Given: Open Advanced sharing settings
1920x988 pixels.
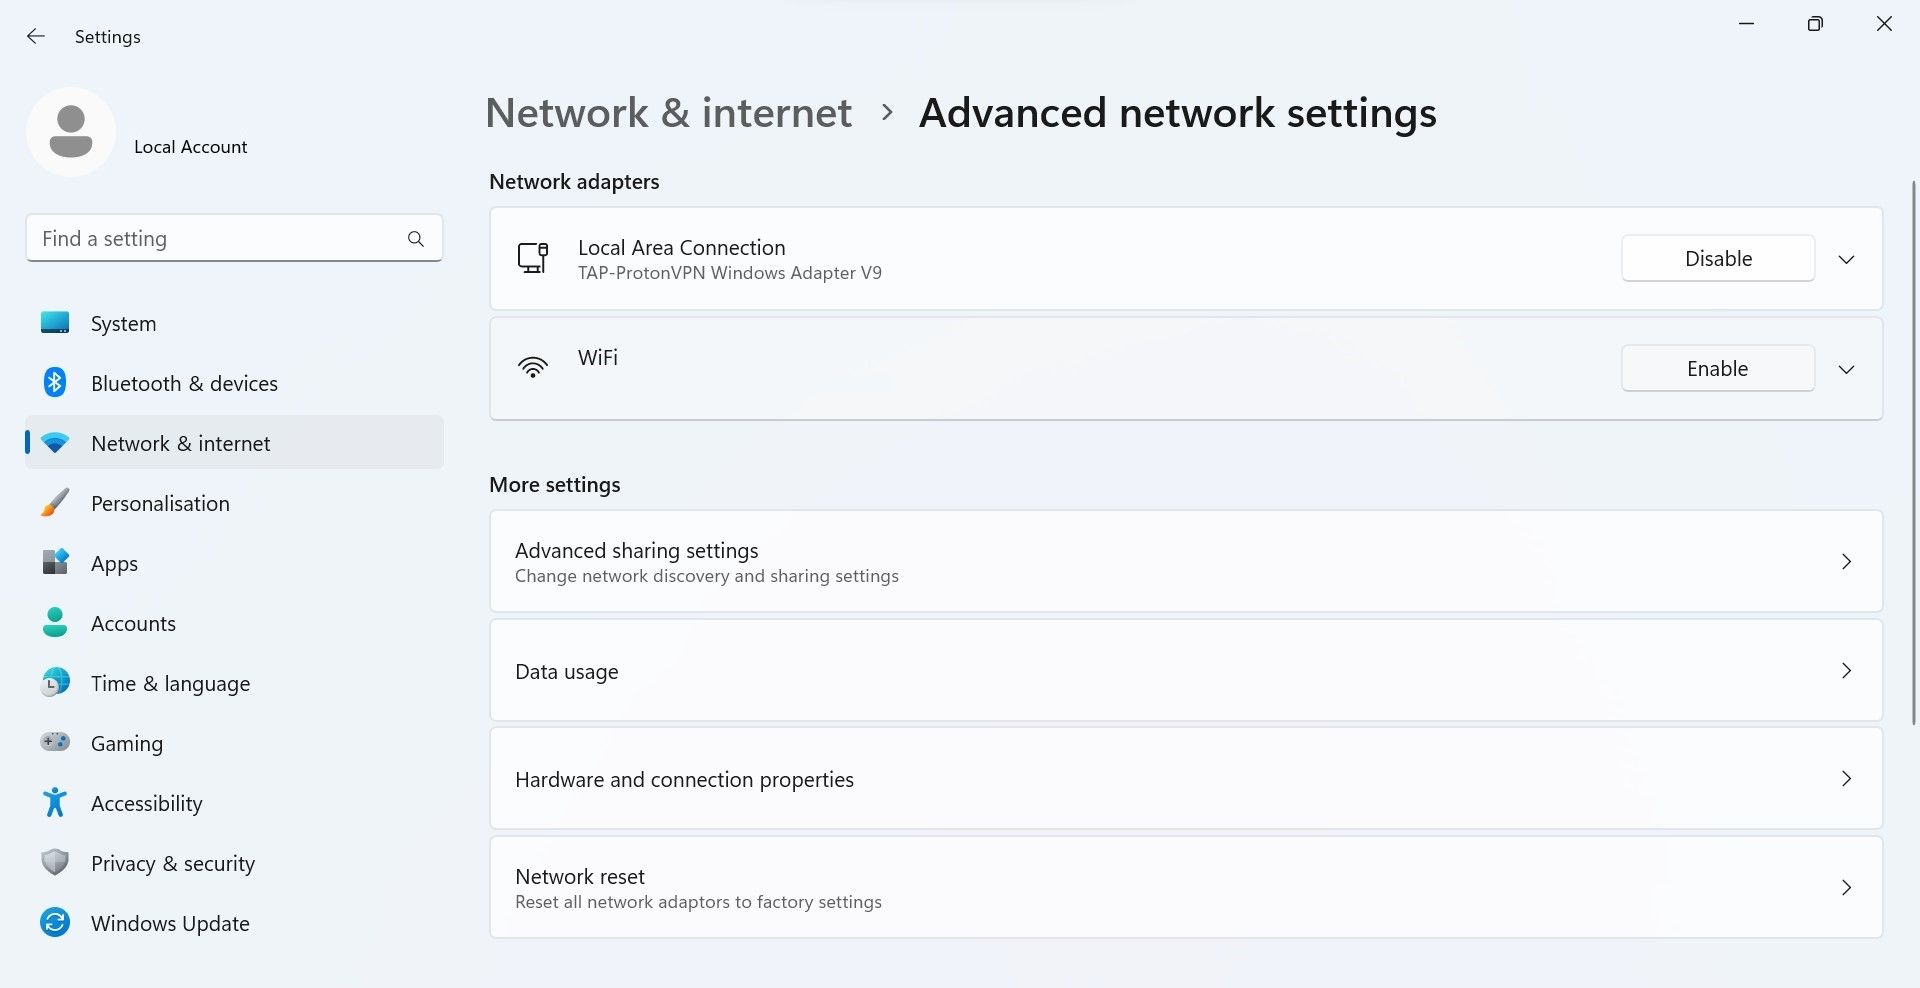Looking at the screenshot, I should [x=1185, y=562].
